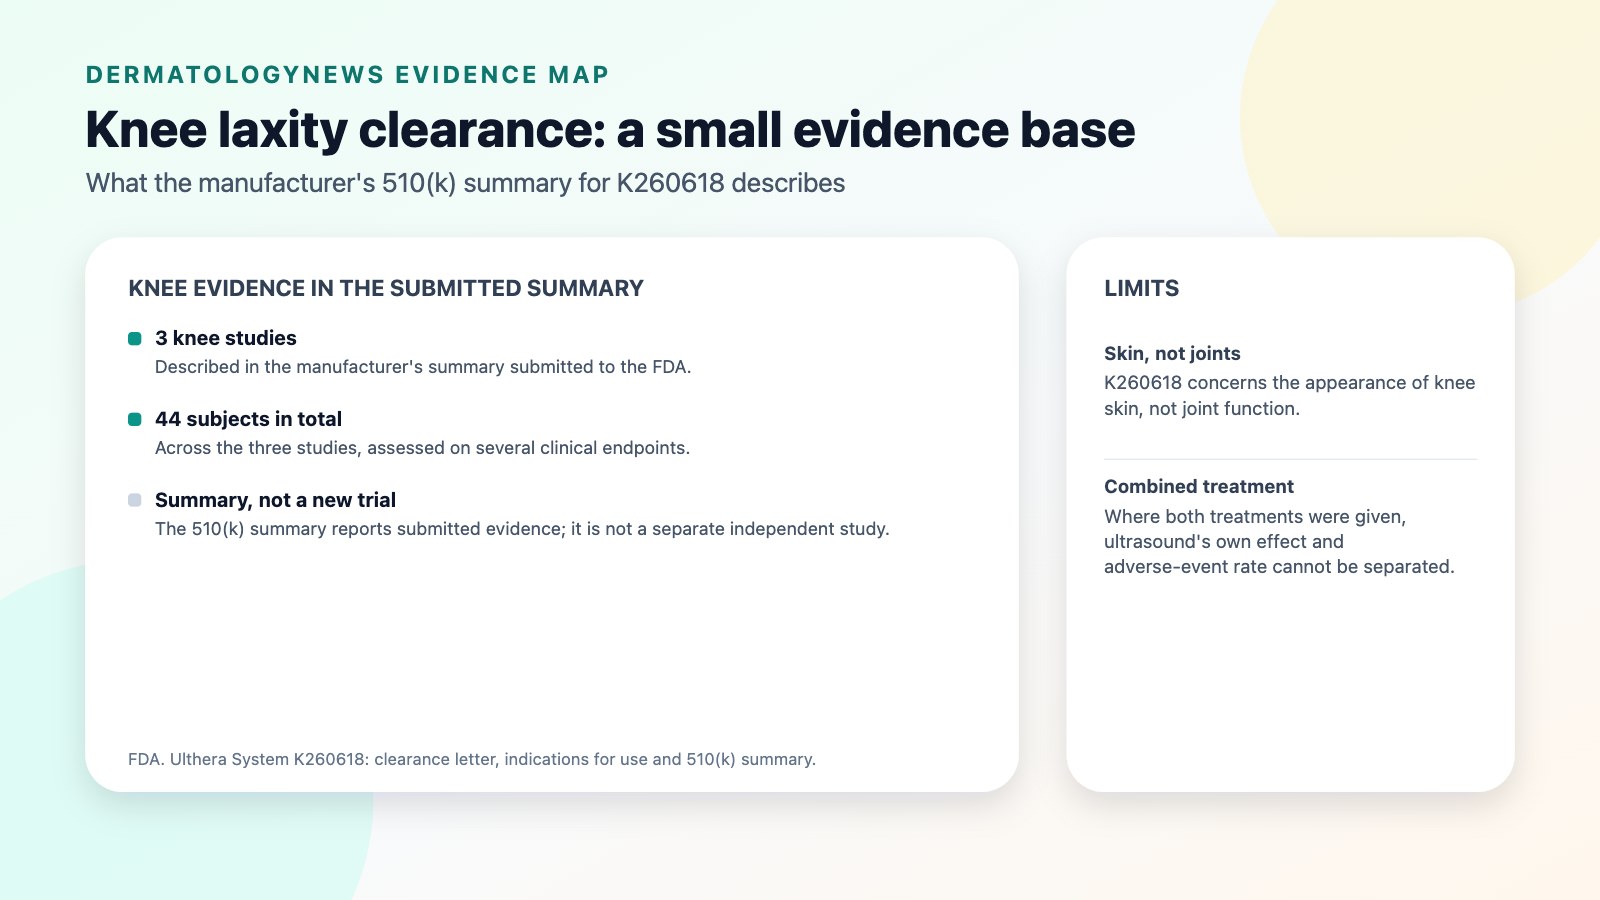
Task: Select the 'Skin, not joints' subheading
Action: pyautogui.click(x=1172, y=353)
